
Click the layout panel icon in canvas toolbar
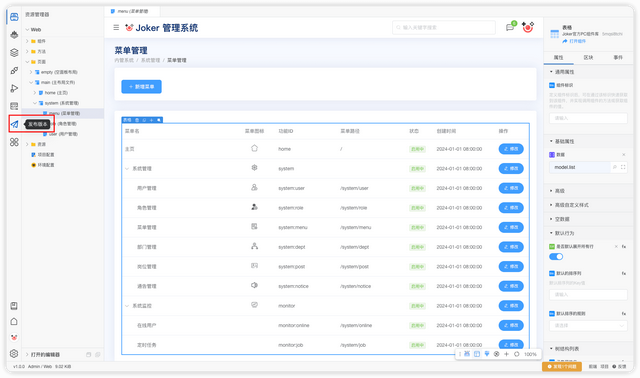tap(477, 354)
